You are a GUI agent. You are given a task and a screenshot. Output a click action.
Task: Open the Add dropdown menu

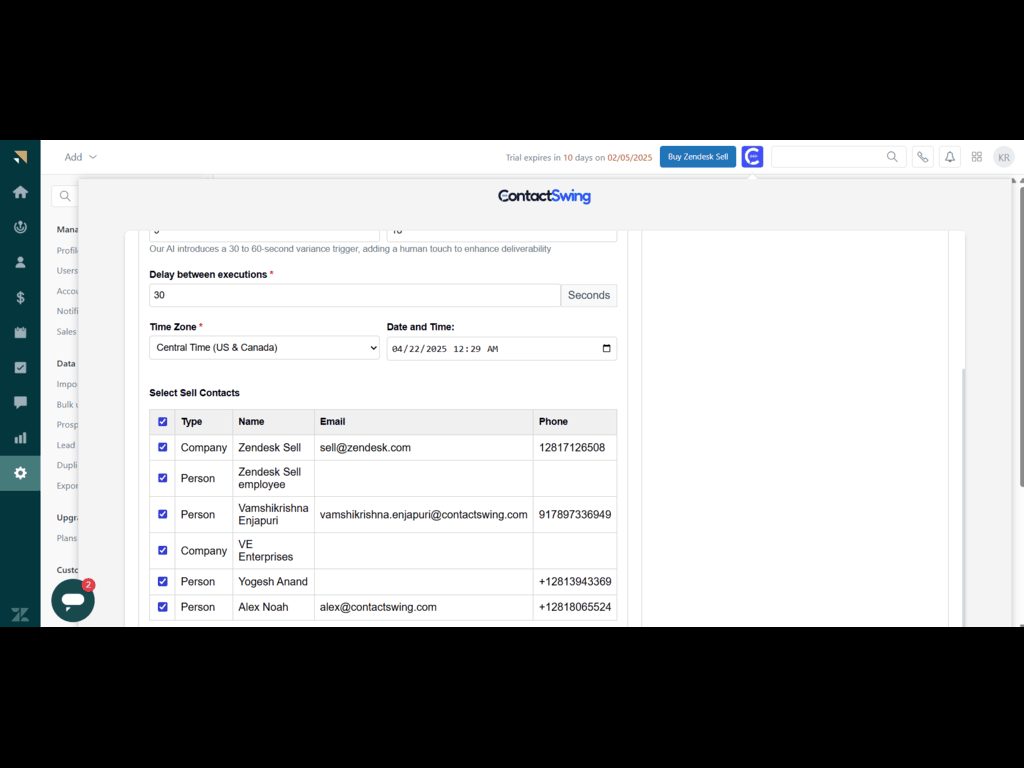click(80, 157)
